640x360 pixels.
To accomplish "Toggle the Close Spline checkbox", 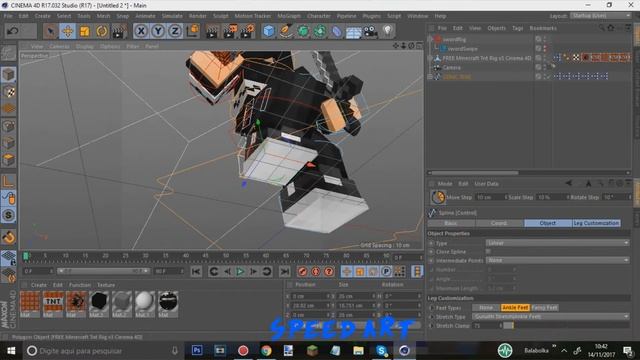I will pos(488,251).
